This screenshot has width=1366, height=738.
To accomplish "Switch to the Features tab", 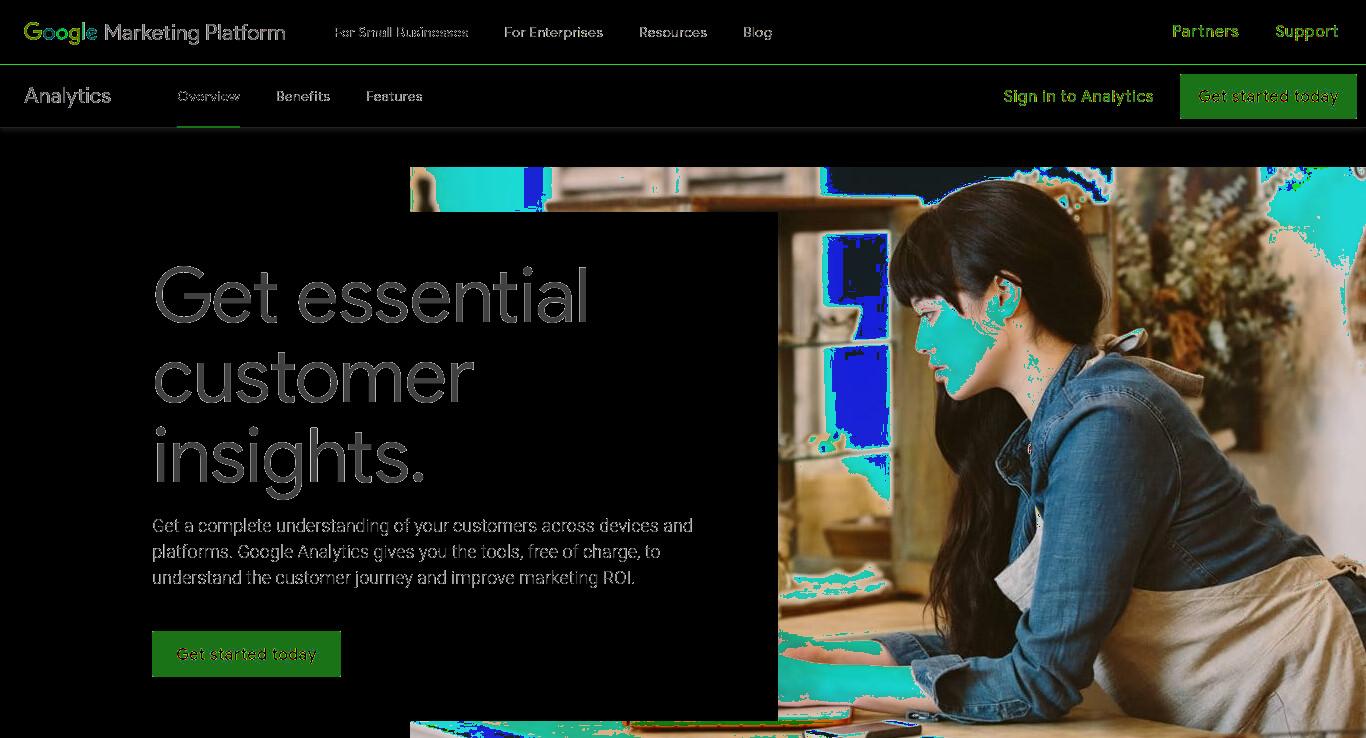I will tap(394, 96).
